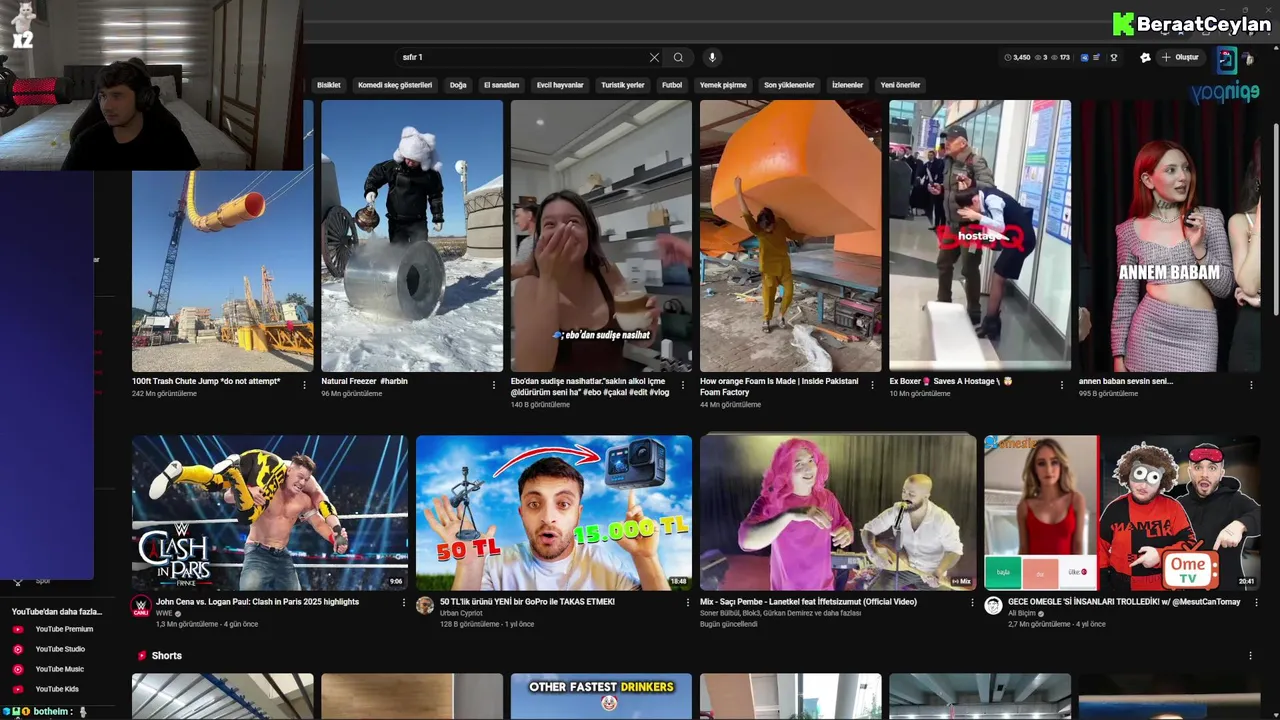Open YouTube Premium link in sidebar

point(64,629)
